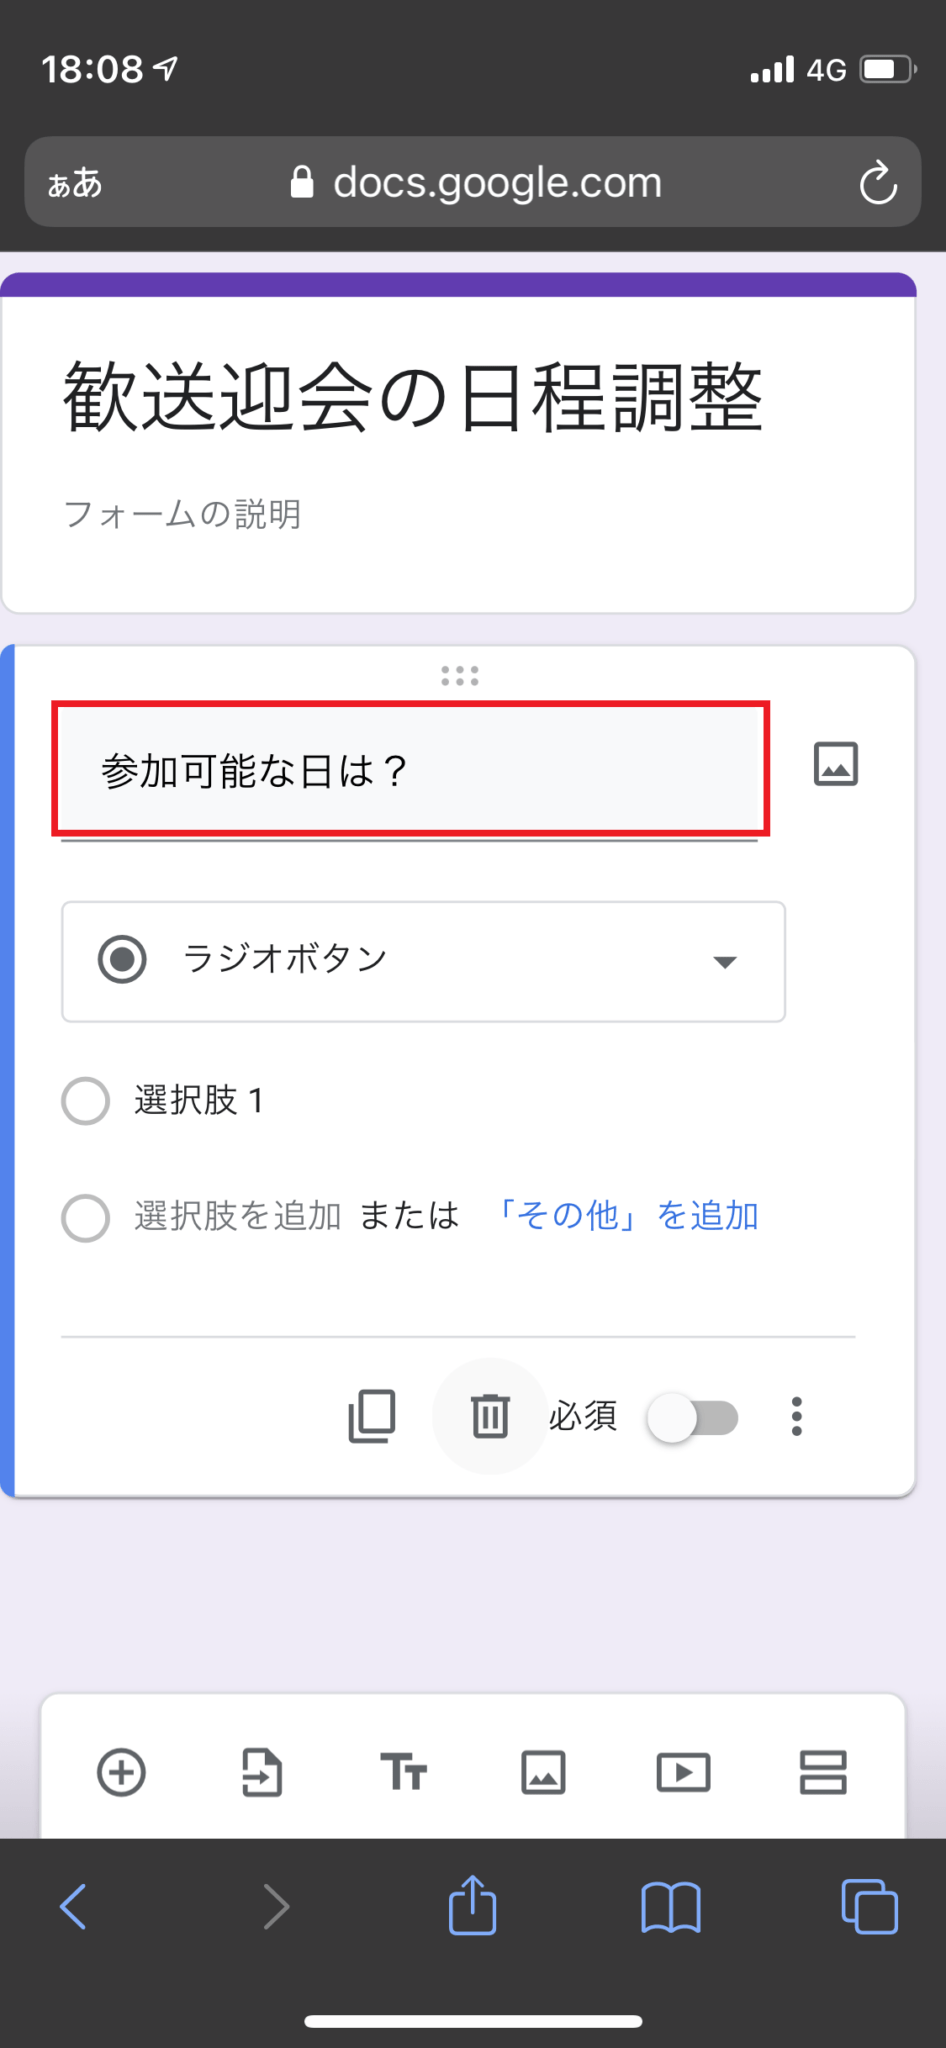
Task: Attach an image to the question title
Action: 836,764
